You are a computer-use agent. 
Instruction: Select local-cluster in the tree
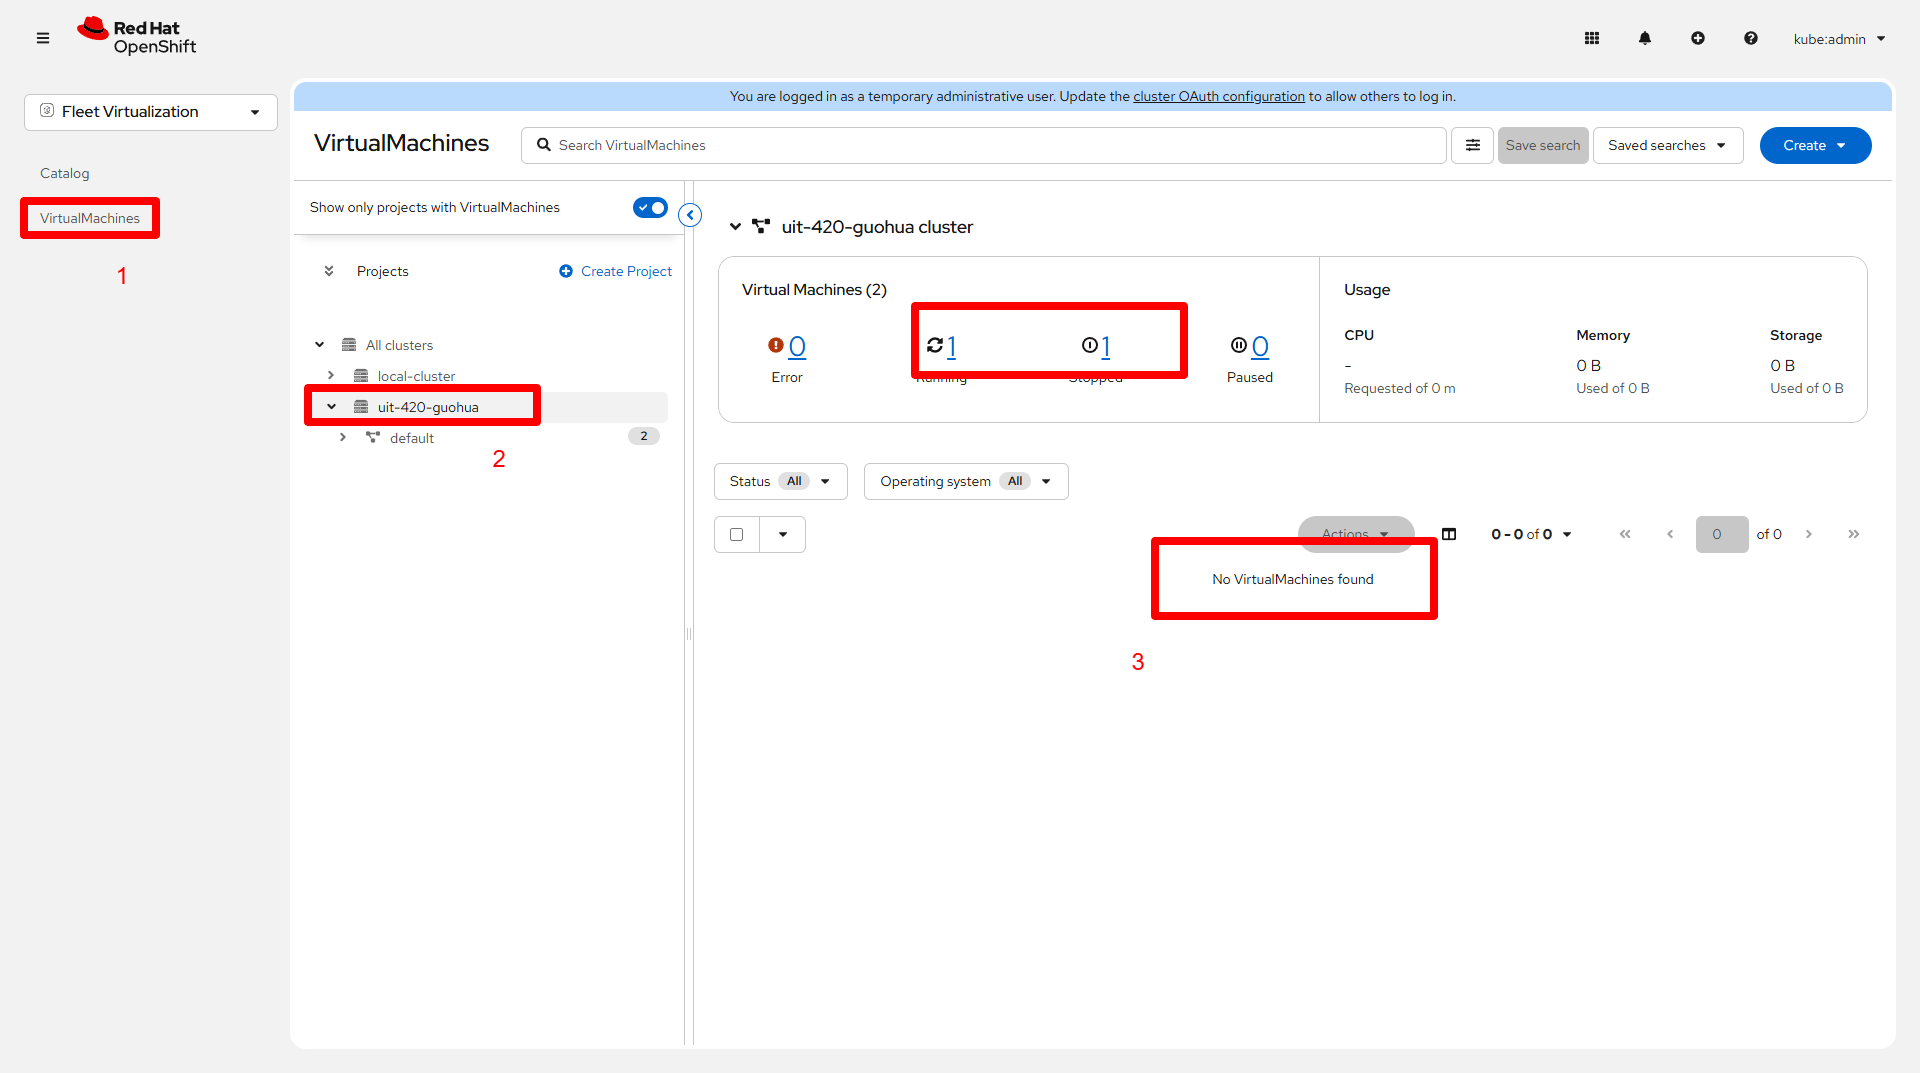click(x=416, y=376)
